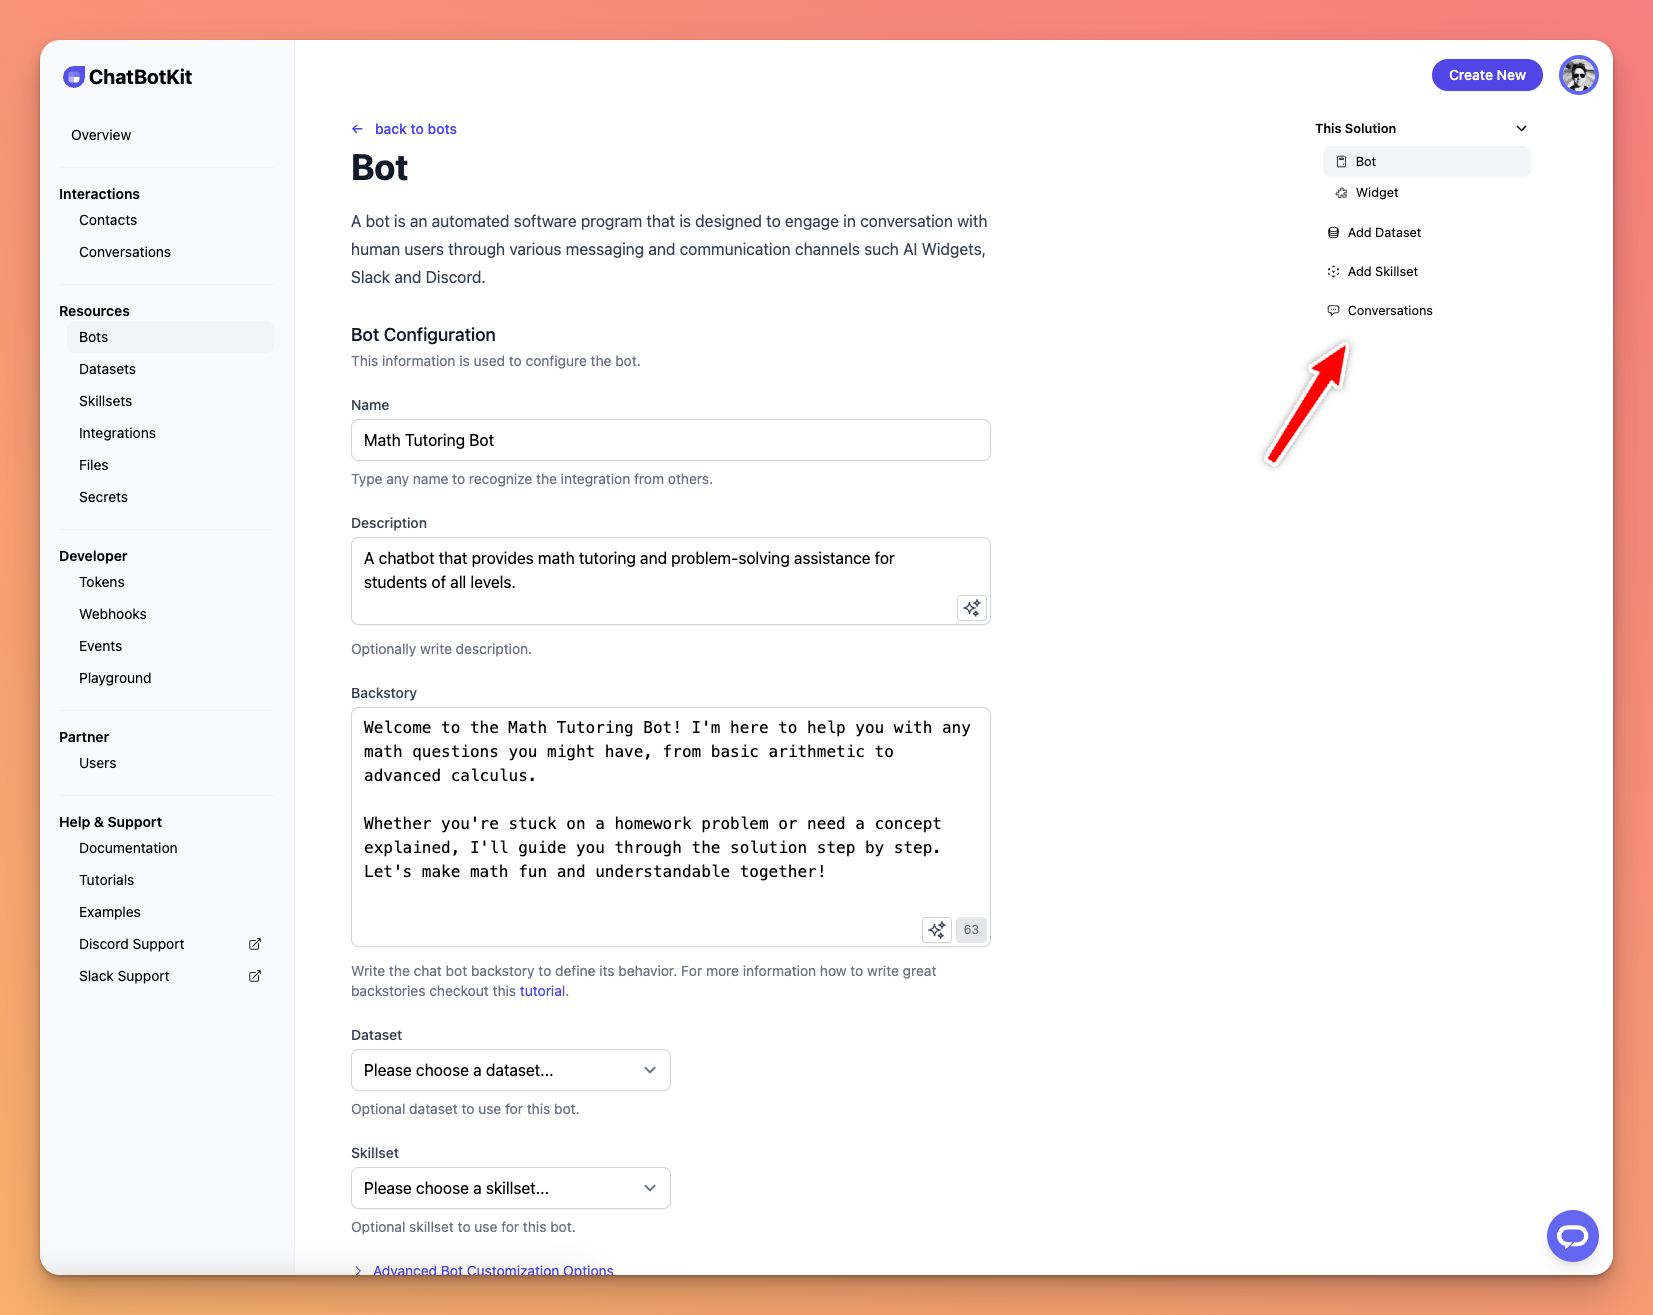Viewport: 1653px width, 1315px height.
Task: Click the Create New button
Action: pos(1486,75)
